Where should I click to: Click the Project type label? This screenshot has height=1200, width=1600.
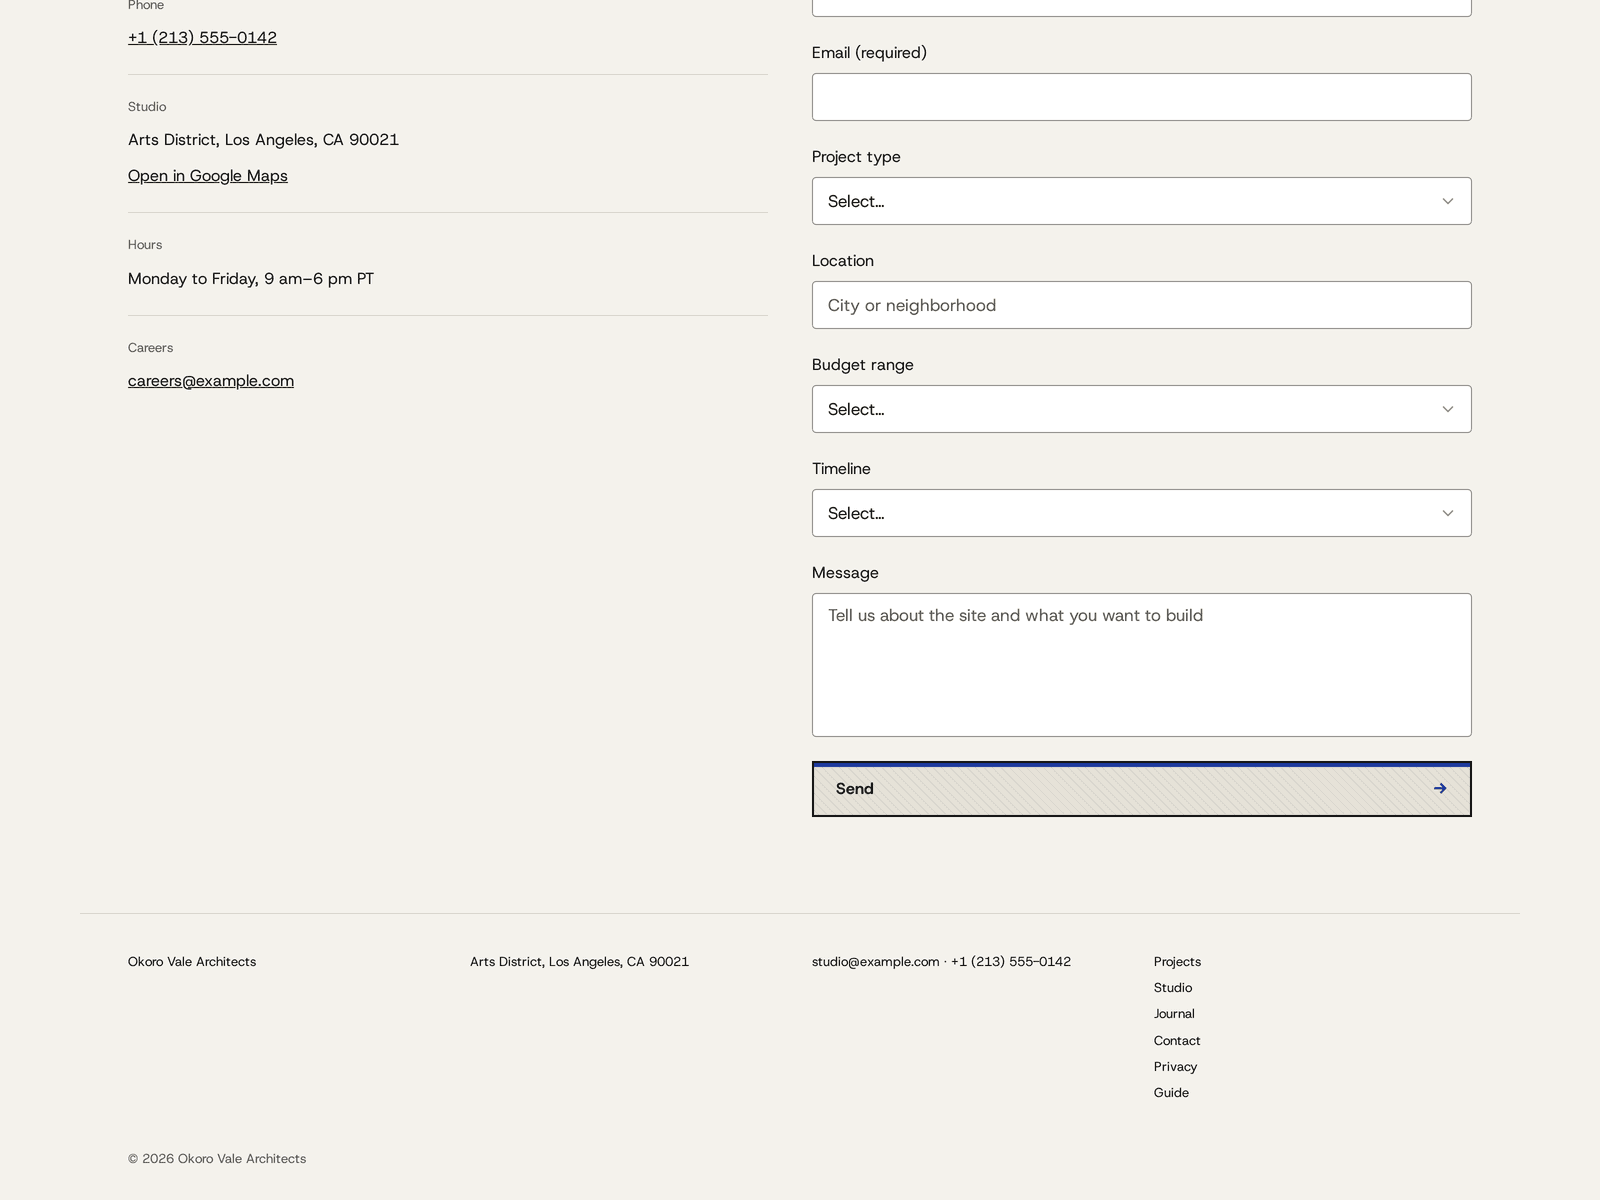click(856, 157)
